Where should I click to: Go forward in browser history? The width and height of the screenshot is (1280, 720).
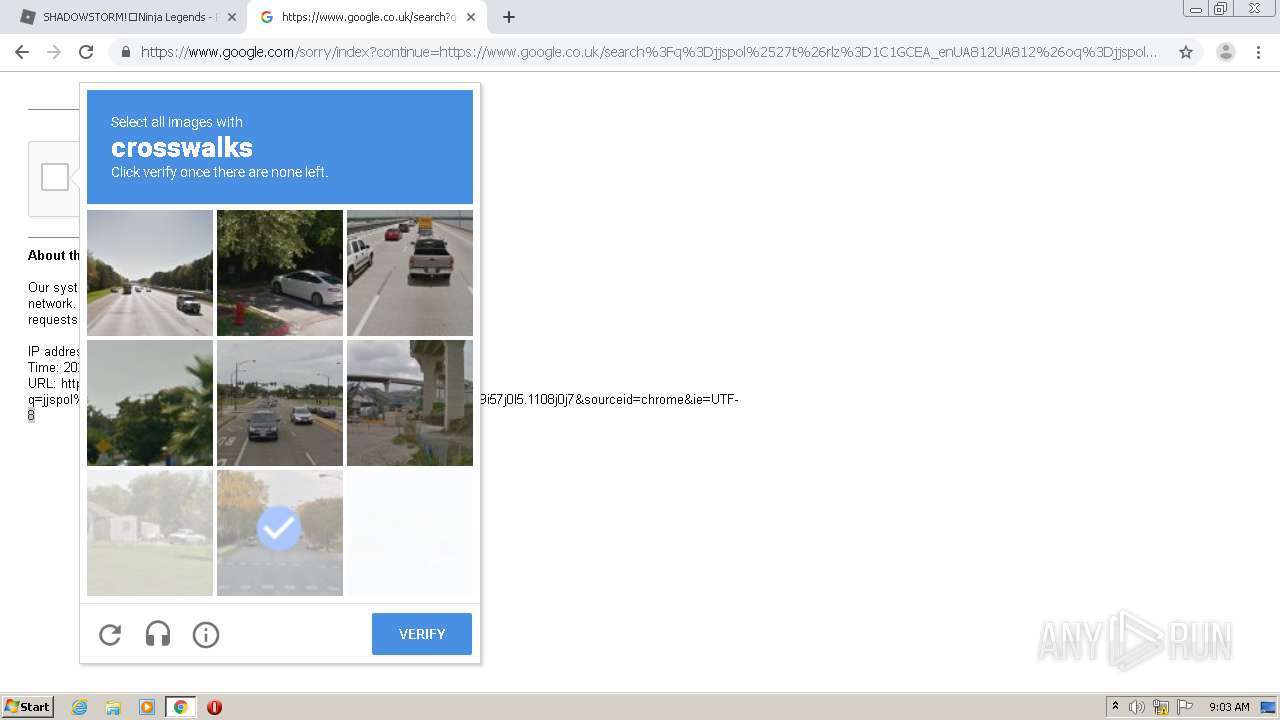(x=54, y=52)
